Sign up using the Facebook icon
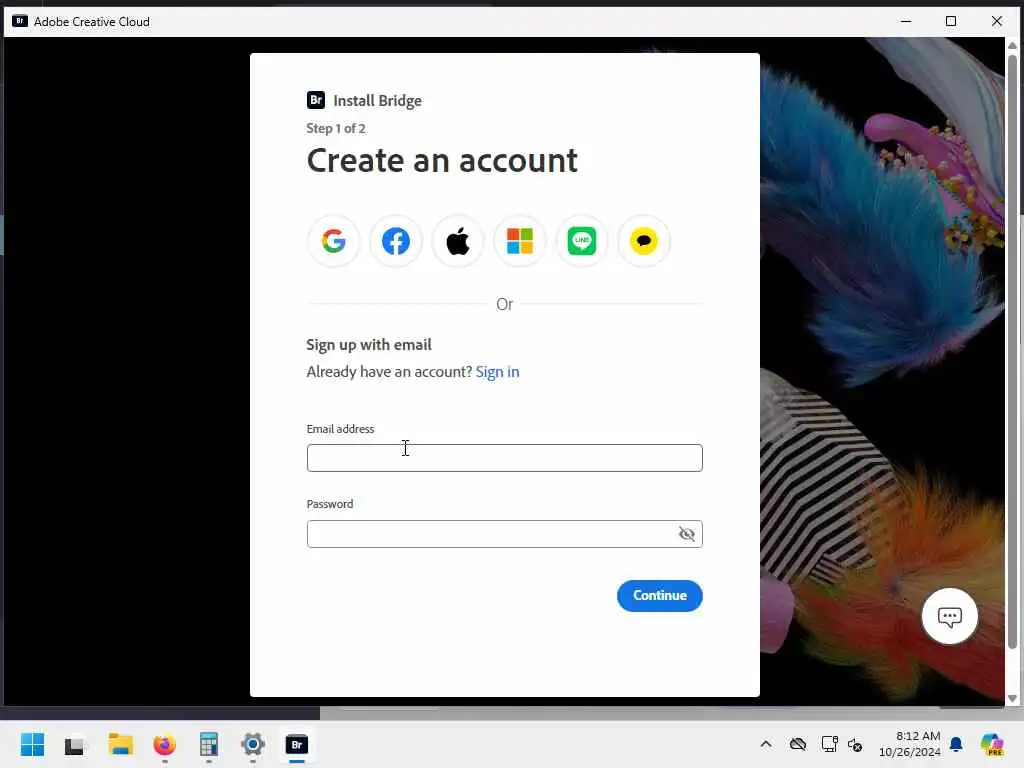The width and height of the screenshot is (1024, 768). pos(396,241)
